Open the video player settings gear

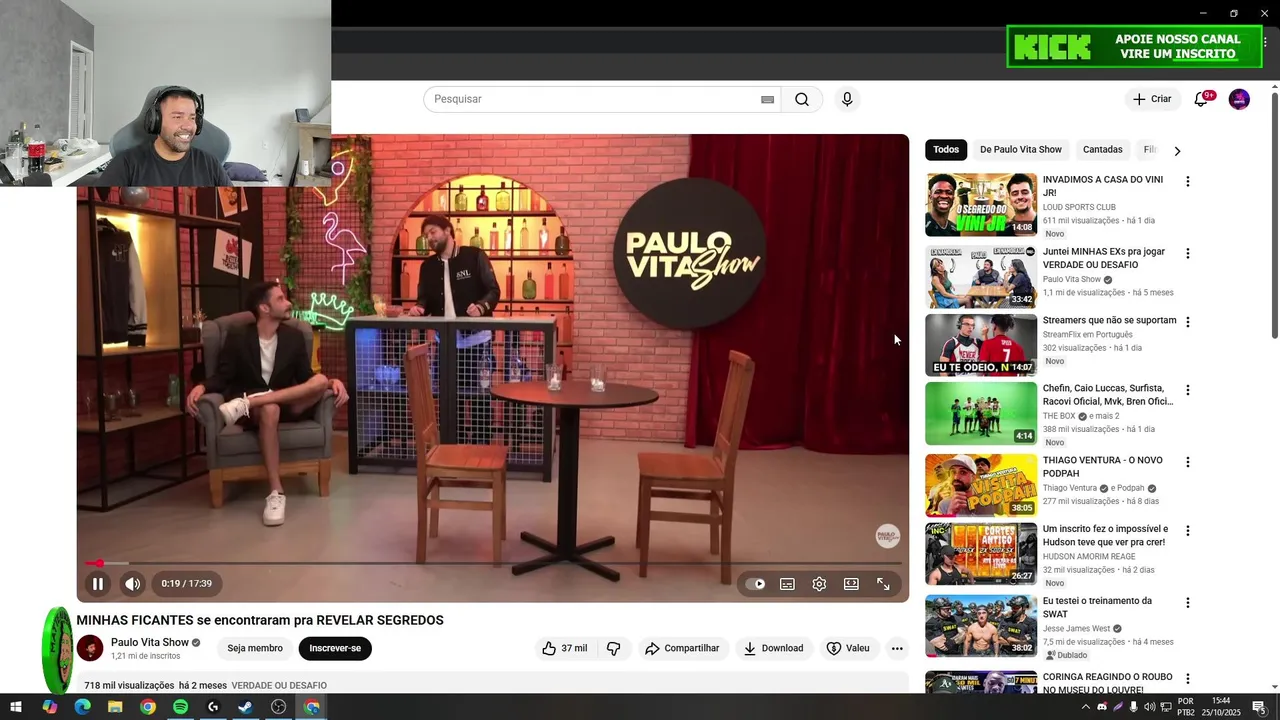tap(819, 584)
